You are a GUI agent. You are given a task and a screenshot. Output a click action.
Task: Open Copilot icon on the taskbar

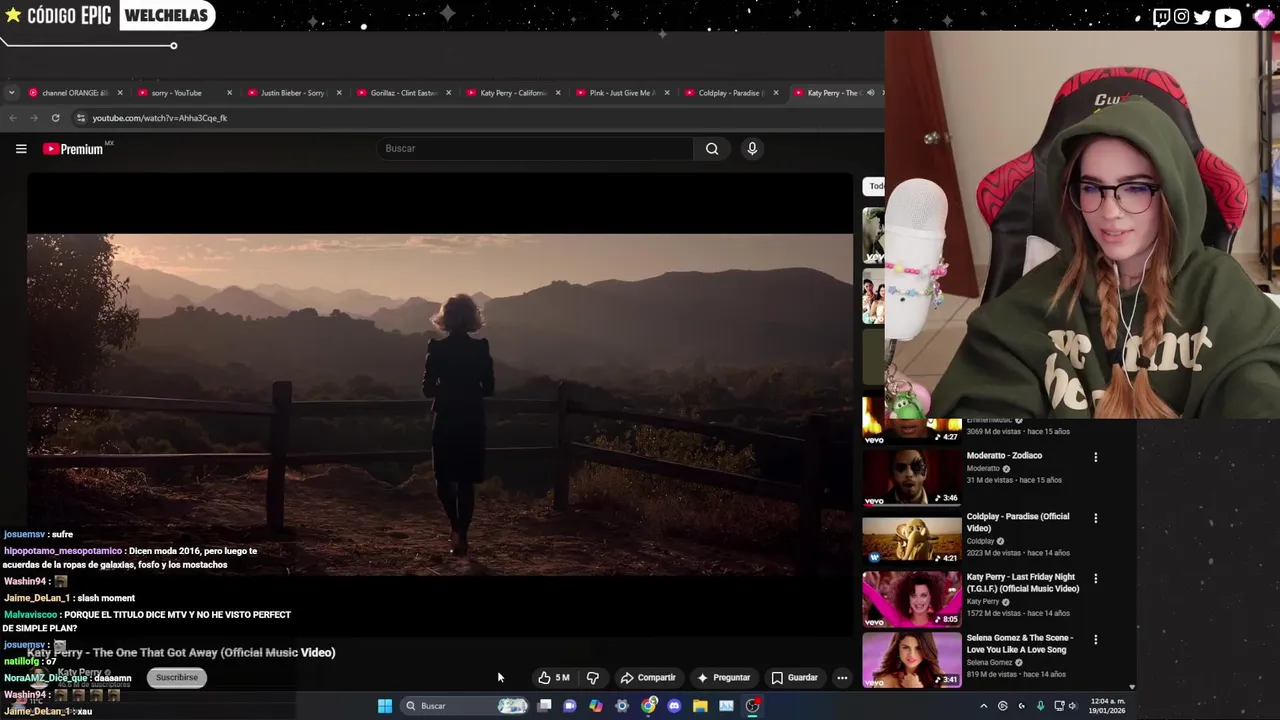(x=596, y=706)
